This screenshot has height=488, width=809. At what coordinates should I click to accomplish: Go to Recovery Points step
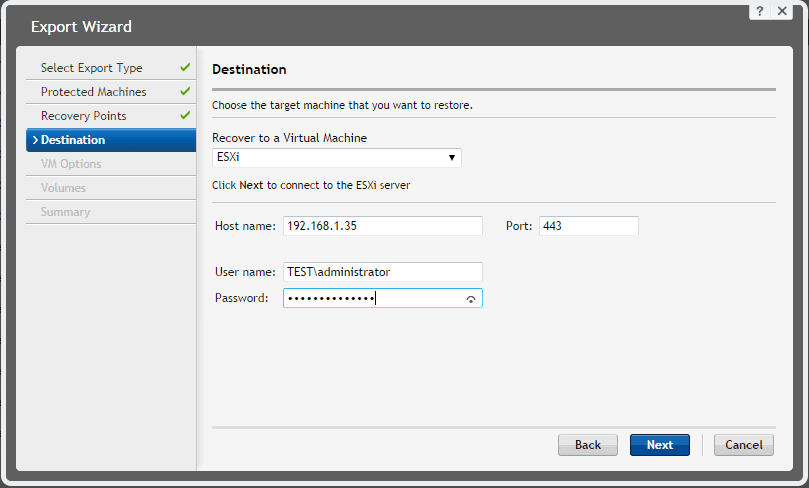click(111, 116)
